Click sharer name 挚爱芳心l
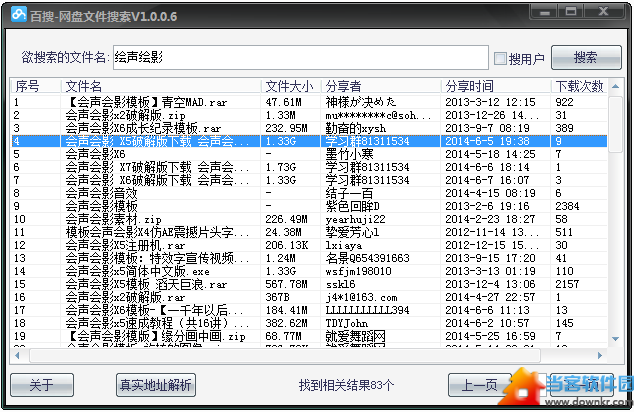 (x=353, y=232)
